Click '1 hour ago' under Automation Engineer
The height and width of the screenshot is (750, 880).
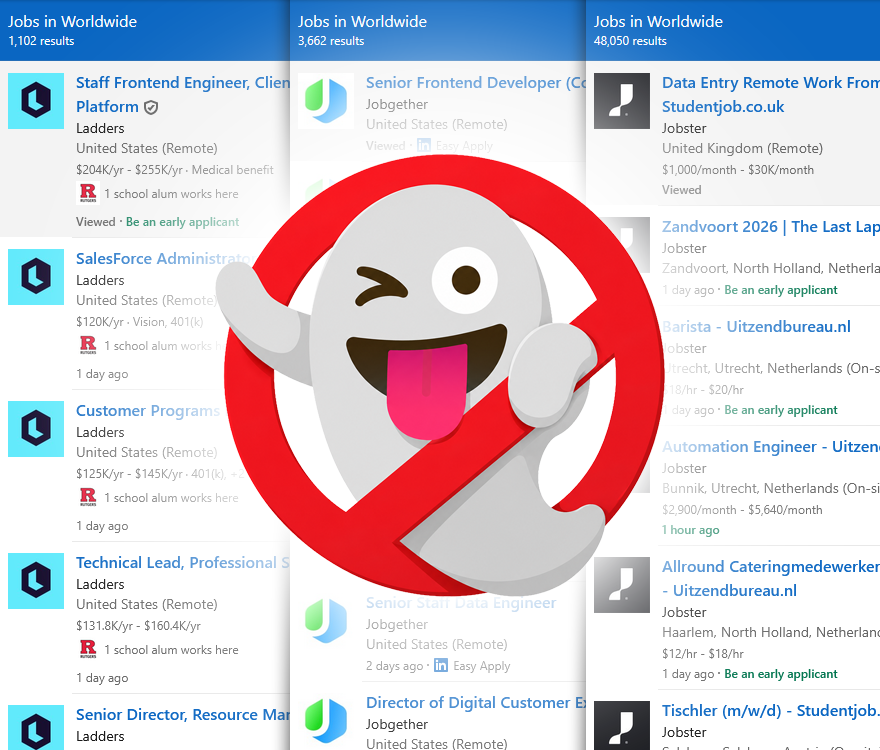(690, 530)
